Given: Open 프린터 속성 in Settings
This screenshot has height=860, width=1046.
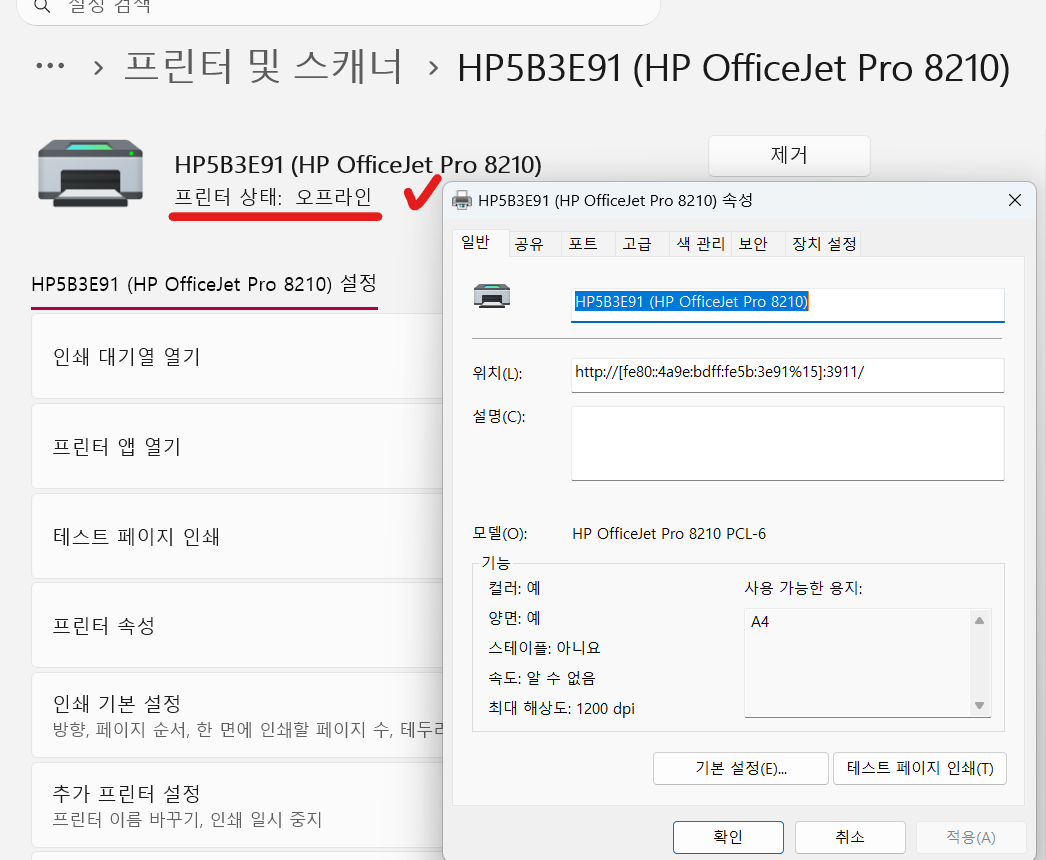Looking at the screenshot, I should click(237, 626).
